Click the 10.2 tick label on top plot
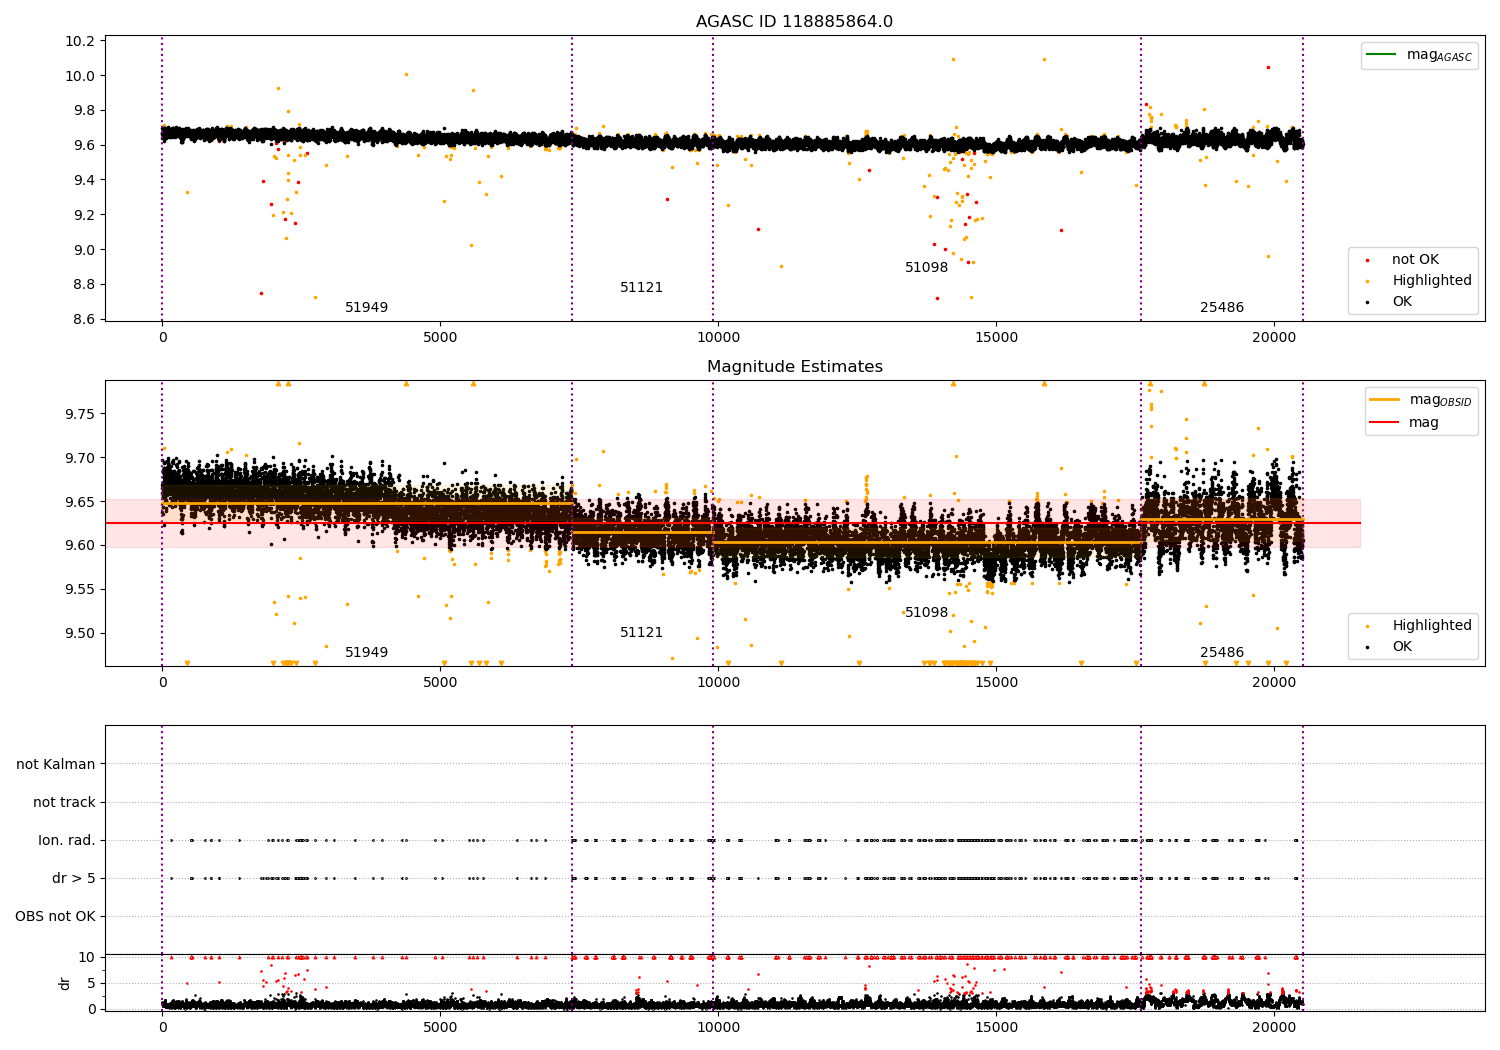Screen dimensions: 1500x1050 (x=79, y=41)
